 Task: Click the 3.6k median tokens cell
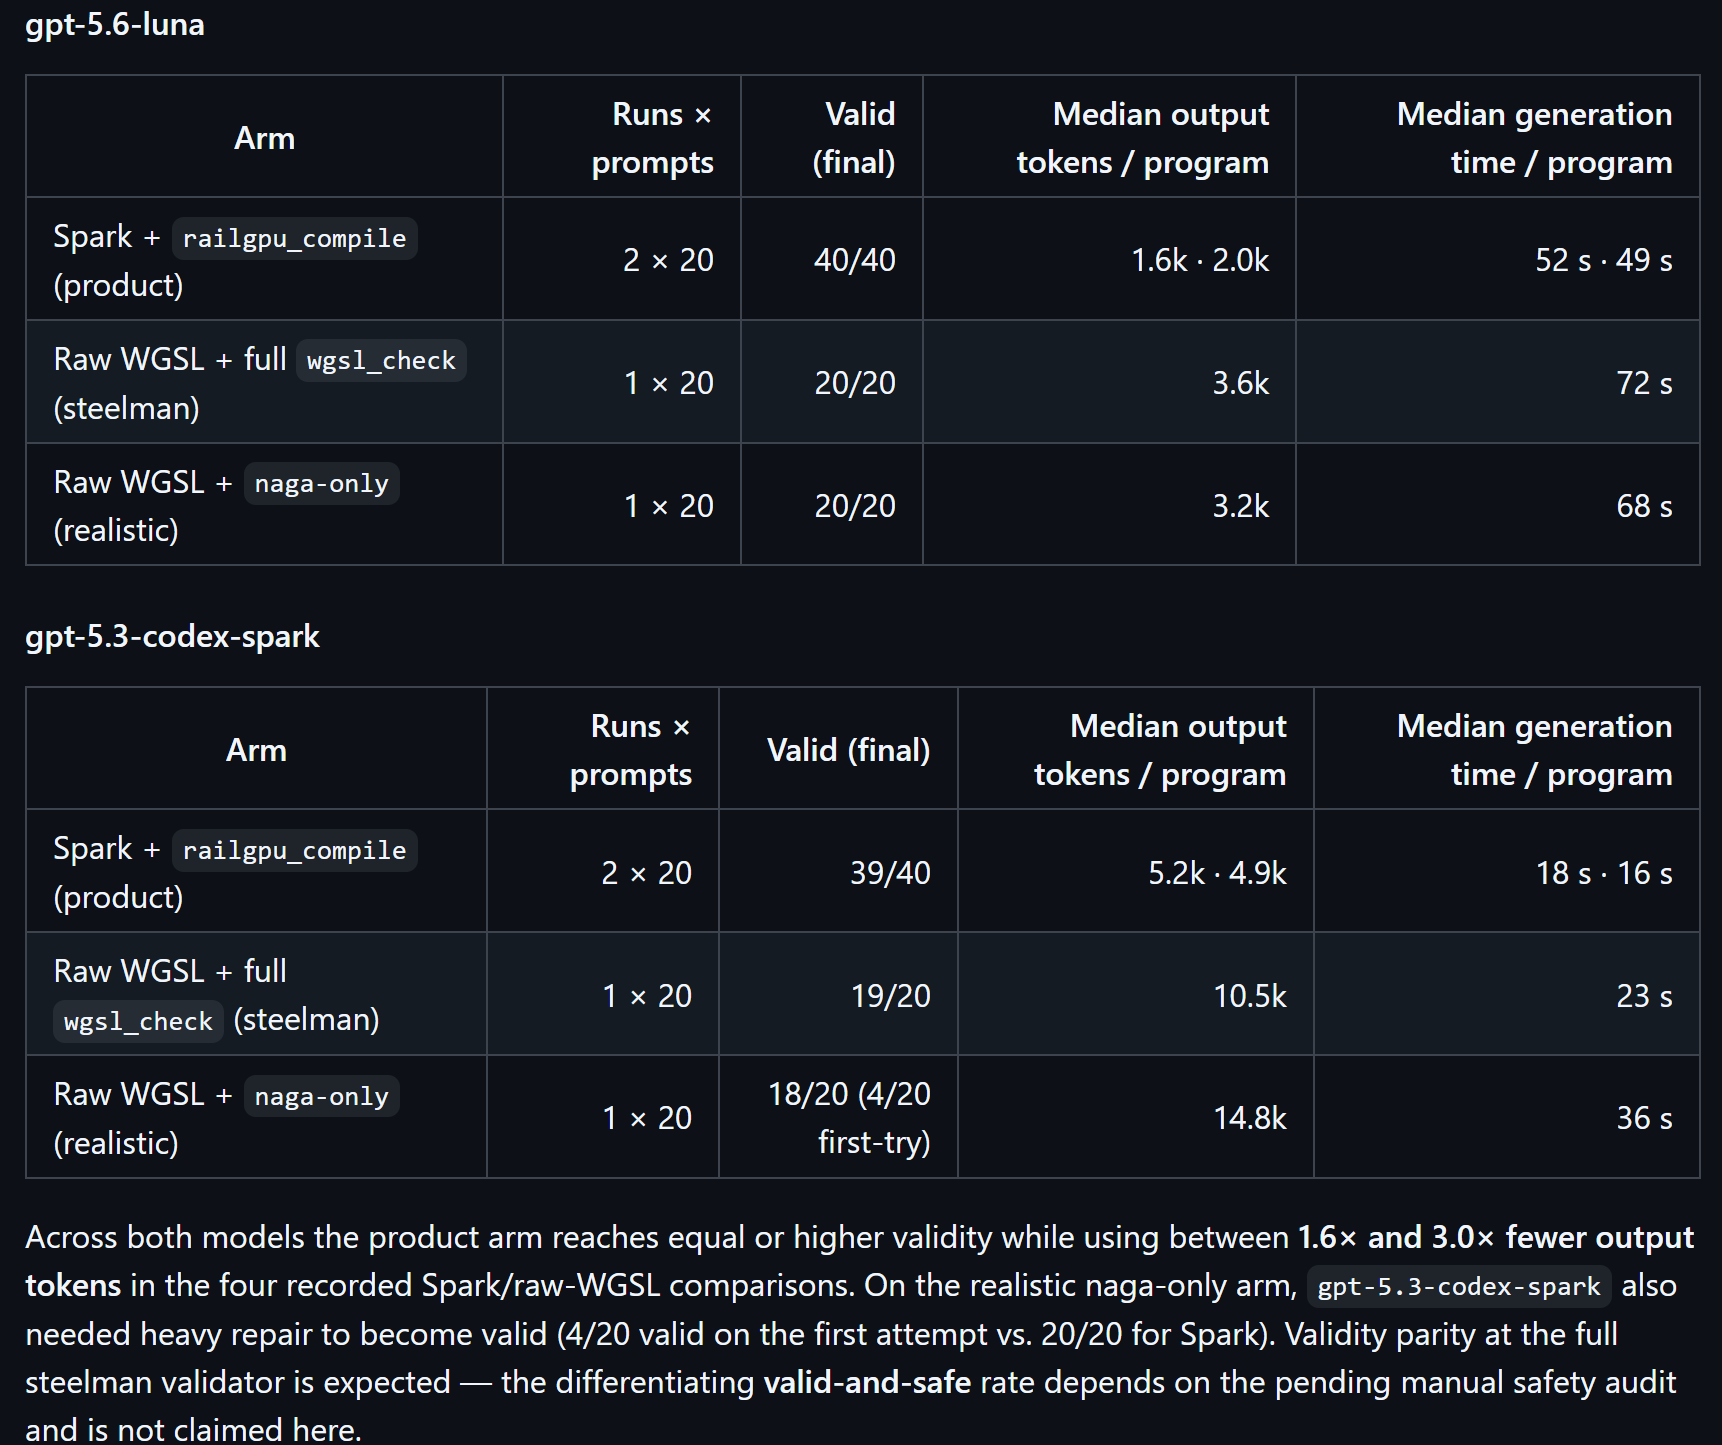pyautogui.click(x=1109, y=382)
